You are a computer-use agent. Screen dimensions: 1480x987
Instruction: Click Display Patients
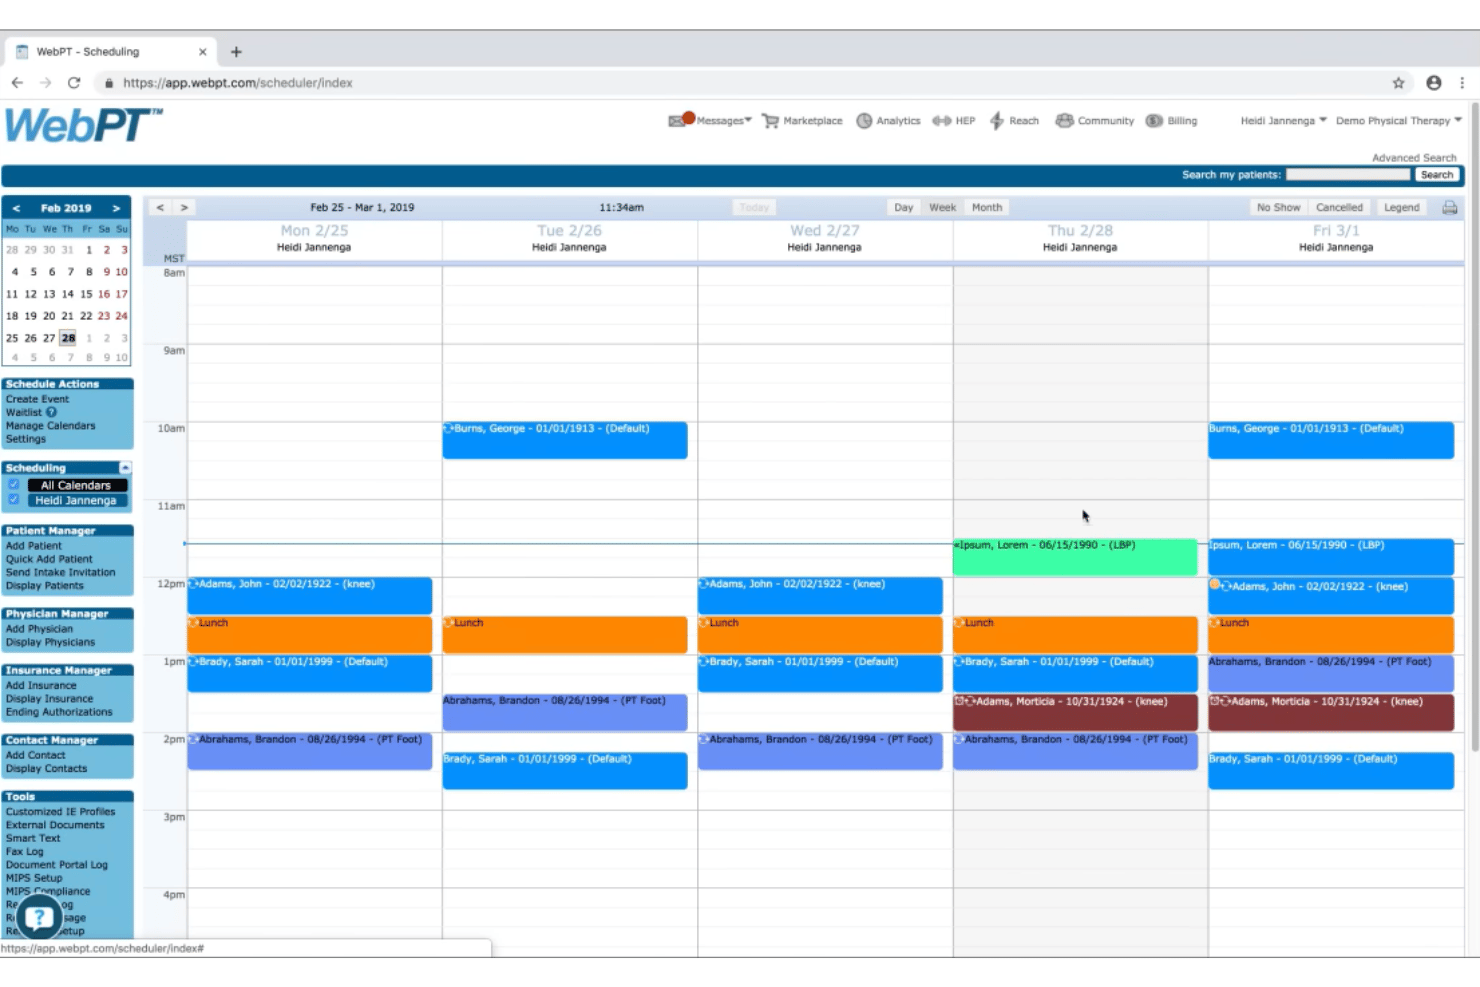pyautogui.click(x=44, y=585)
